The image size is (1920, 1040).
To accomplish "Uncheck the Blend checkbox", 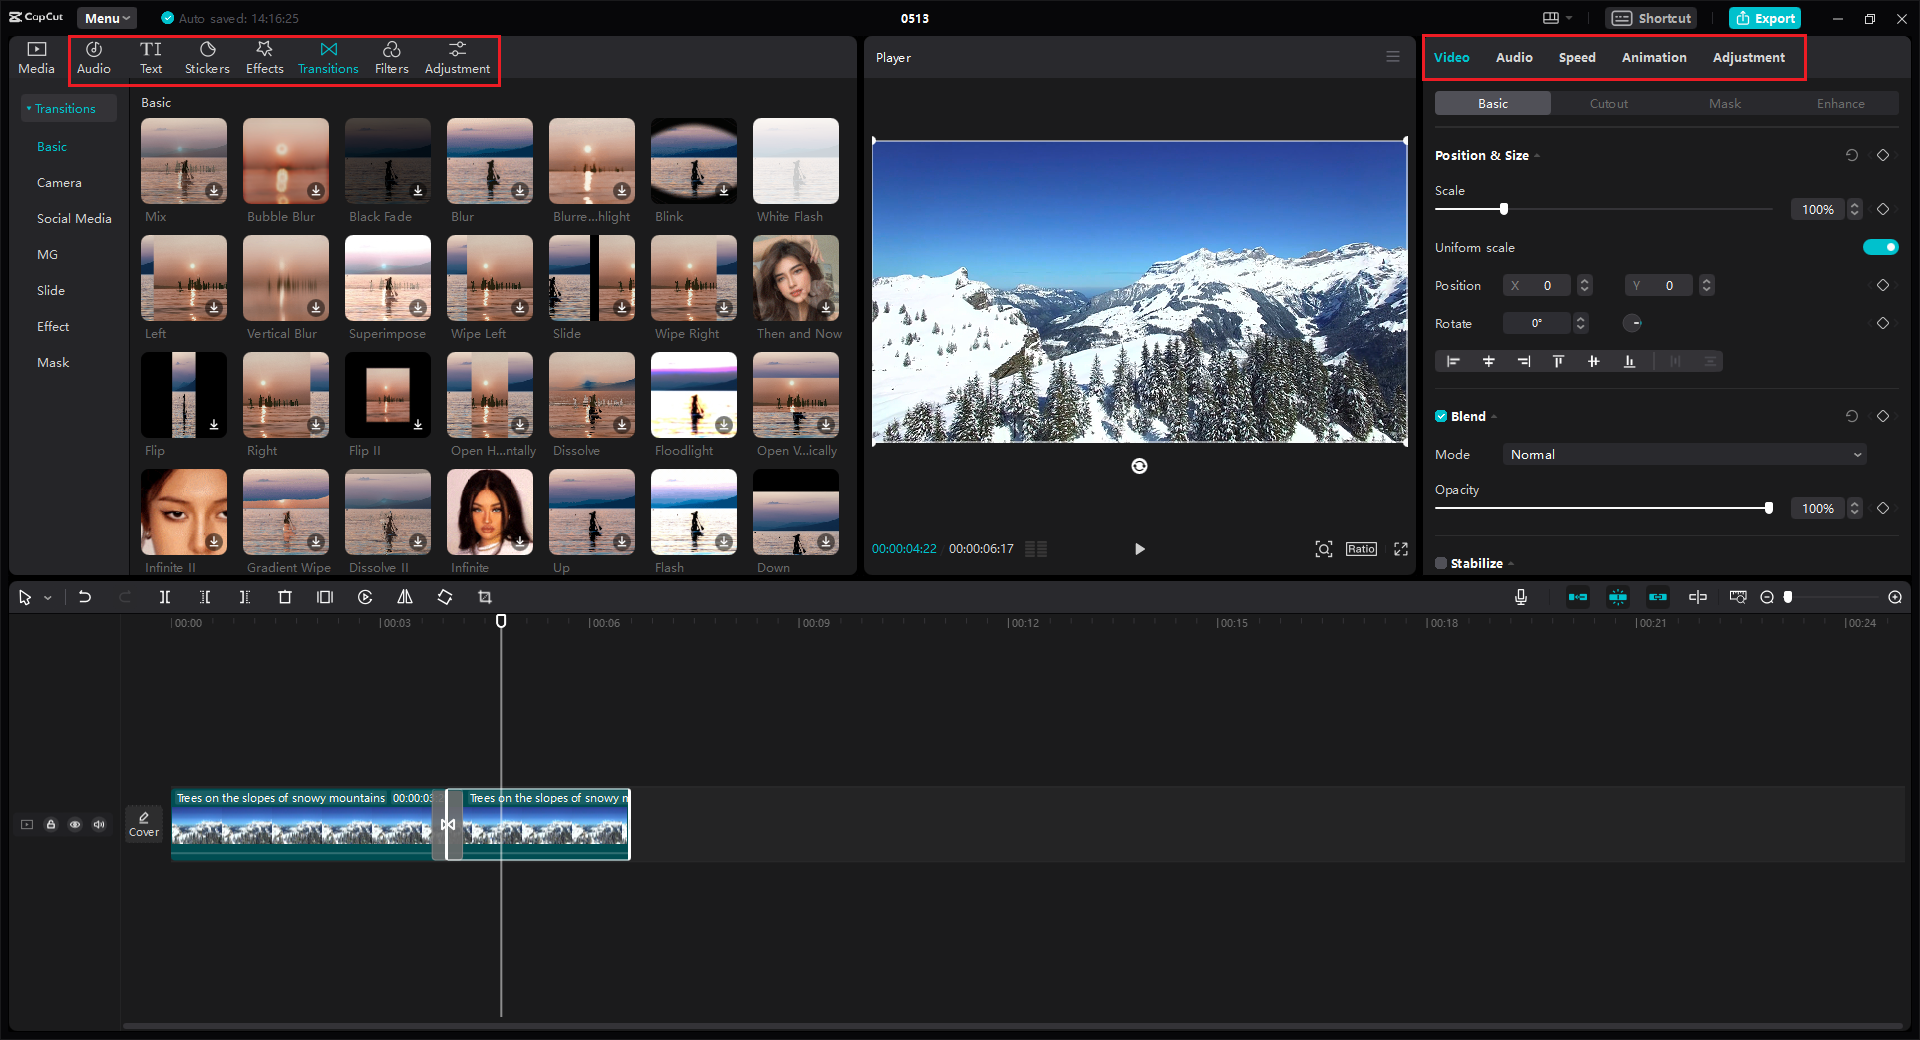I will 1441,416.
